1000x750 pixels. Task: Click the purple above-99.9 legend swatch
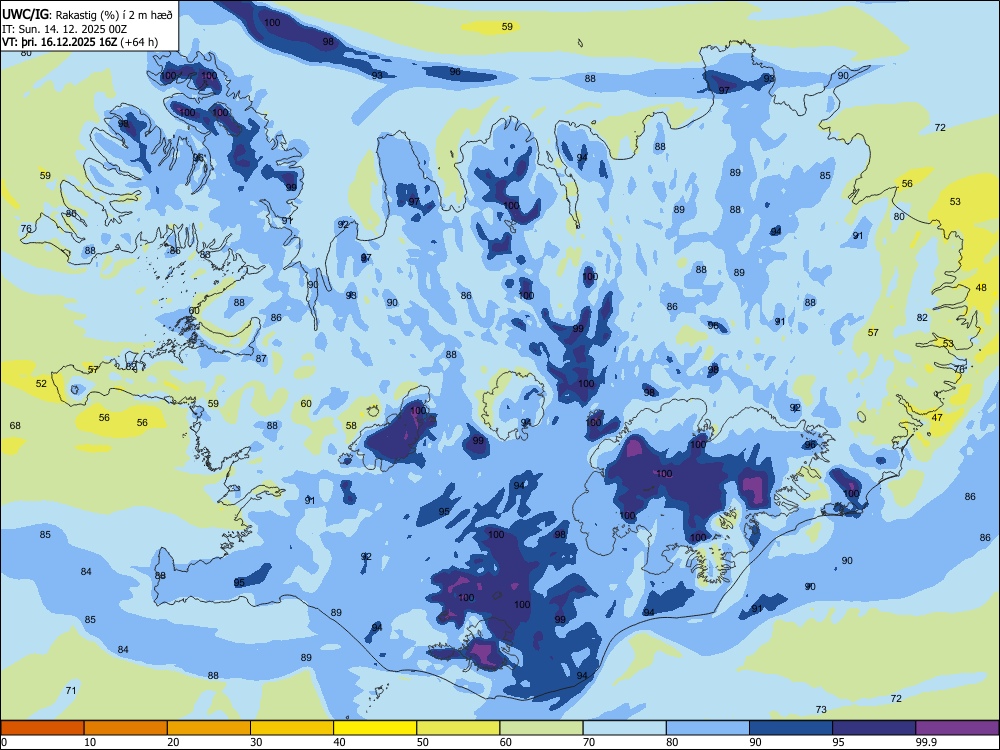point(957,728)
